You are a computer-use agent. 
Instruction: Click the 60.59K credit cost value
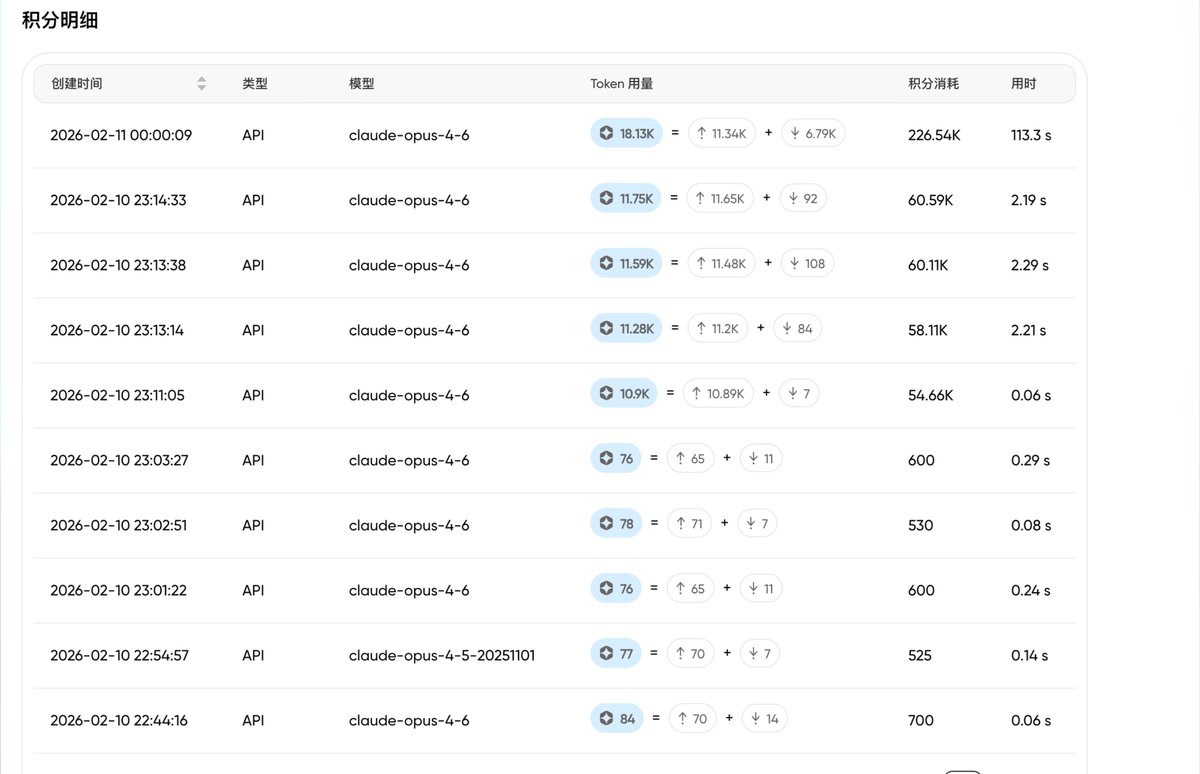931,199
